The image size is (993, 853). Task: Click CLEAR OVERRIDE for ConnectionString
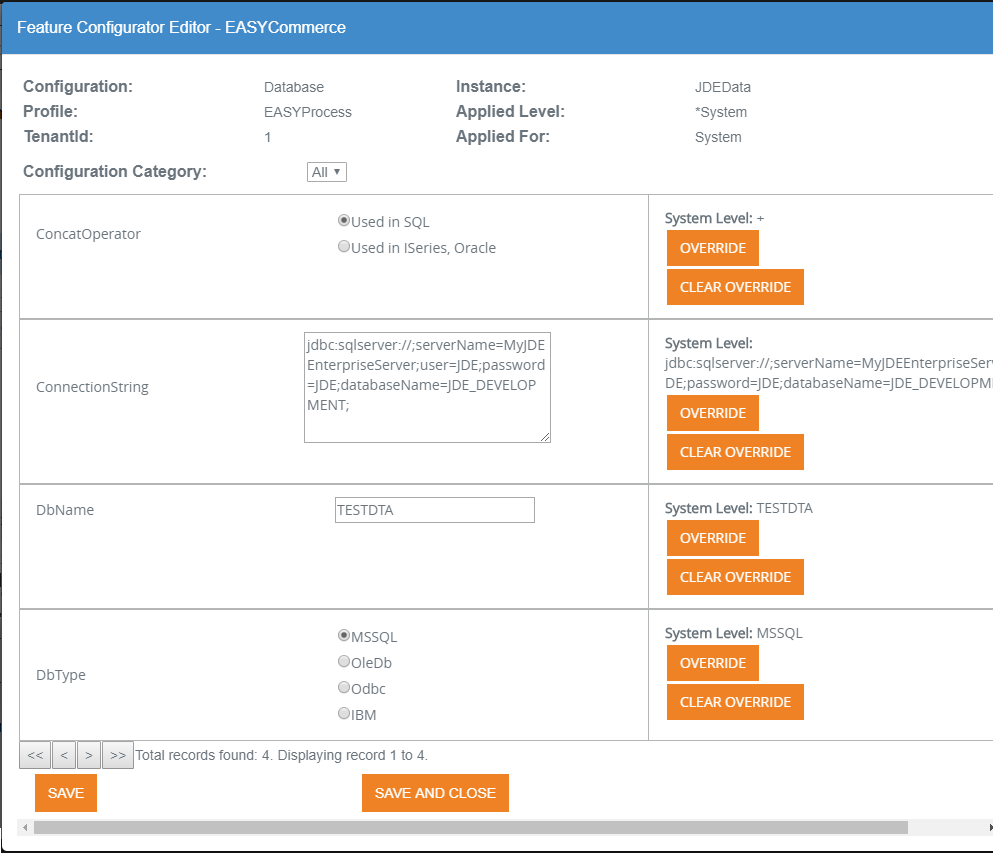(x=735, y=452)
